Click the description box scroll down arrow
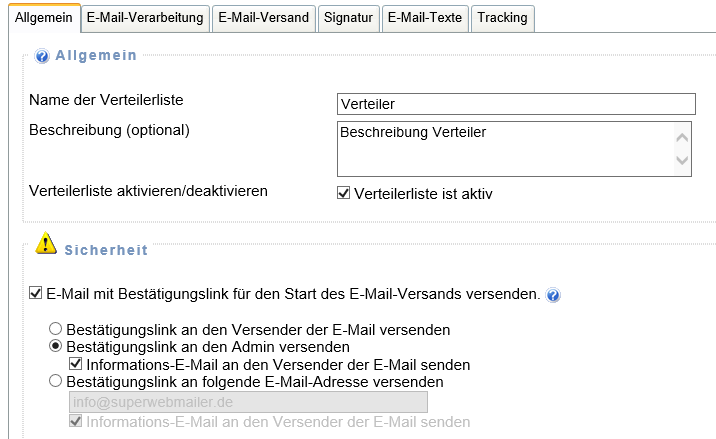 pyautogui.click(x=683, y=160)
